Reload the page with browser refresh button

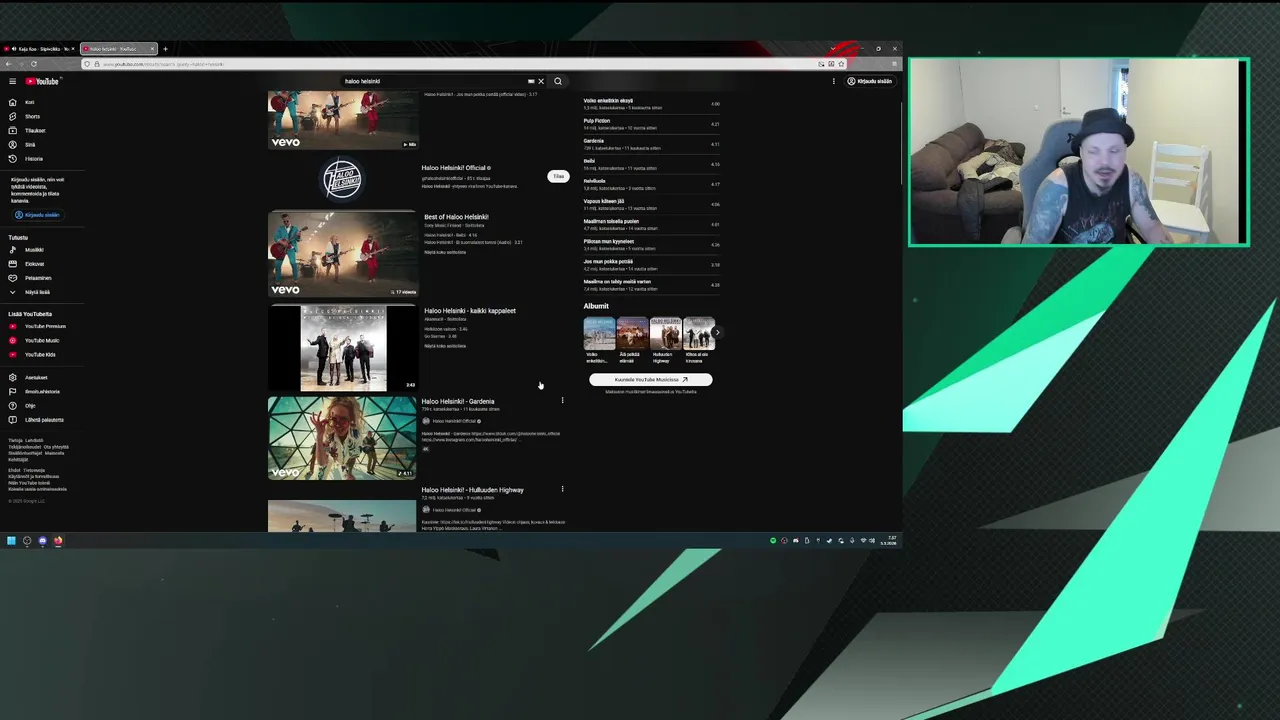[x=33, y=64]
